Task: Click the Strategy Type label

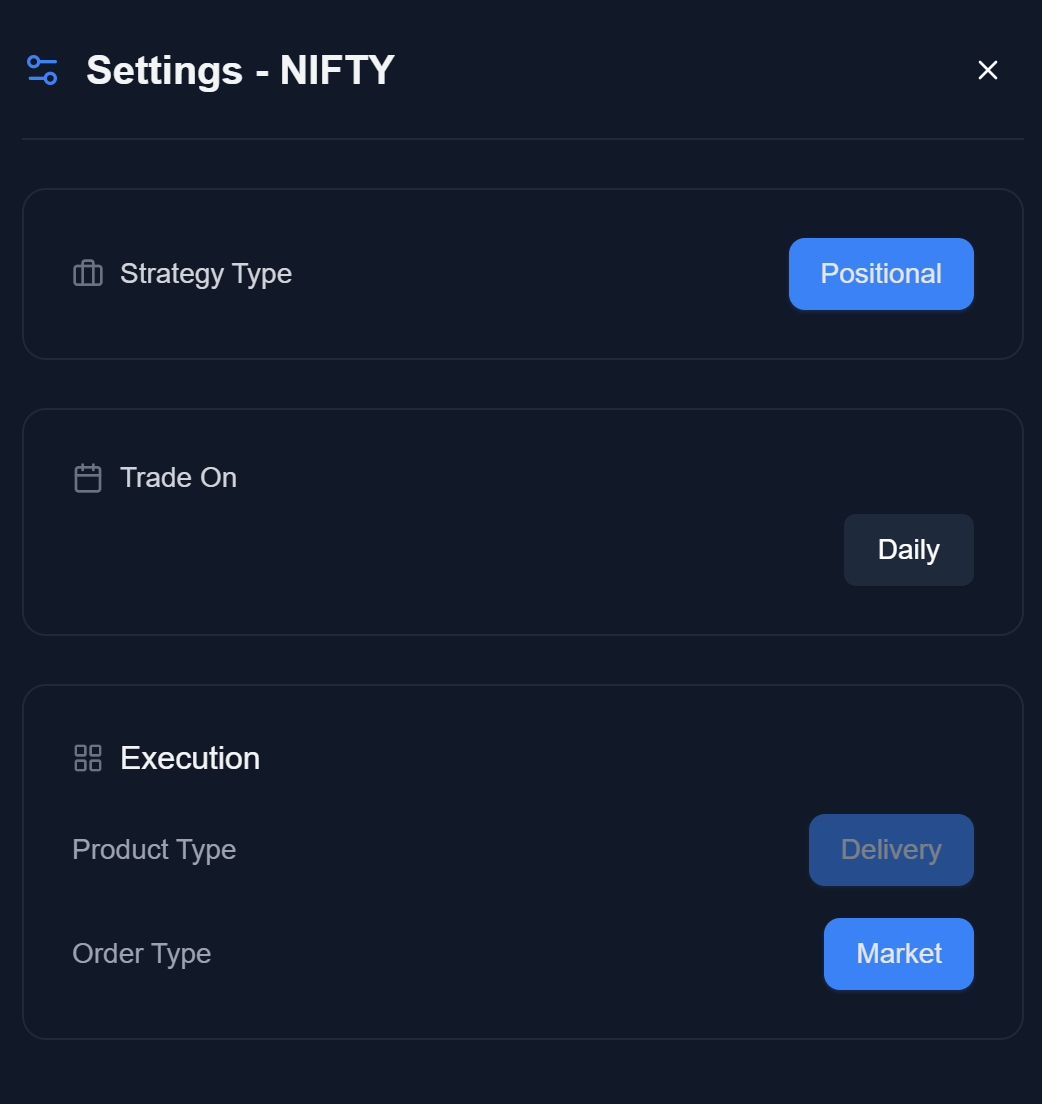Action: pos(206,274)
